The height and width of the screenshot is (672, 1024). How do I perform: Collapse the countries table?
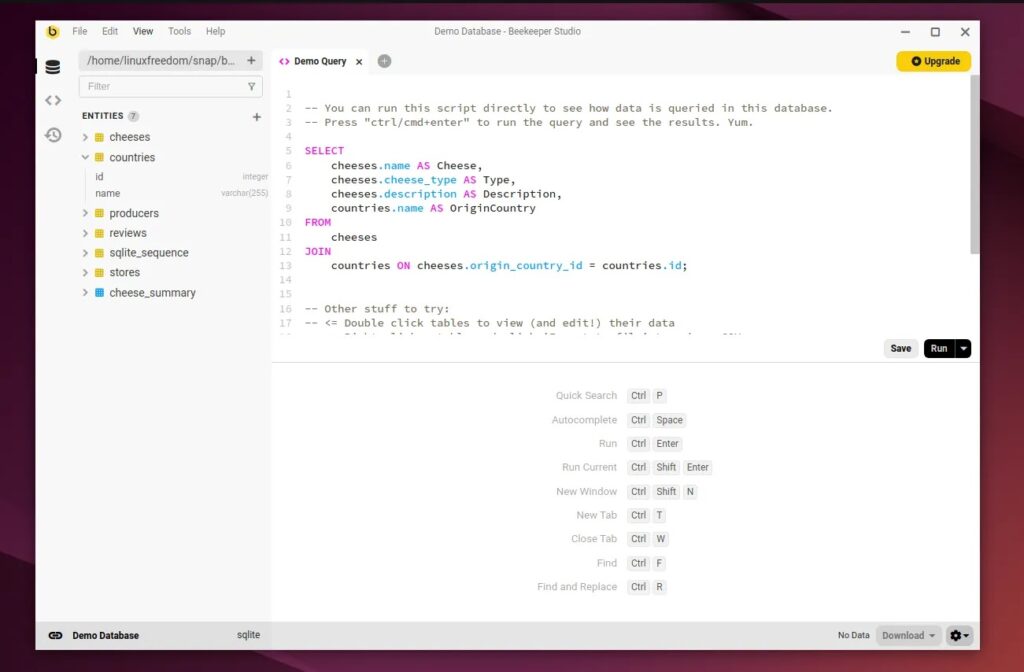(86, 157)
